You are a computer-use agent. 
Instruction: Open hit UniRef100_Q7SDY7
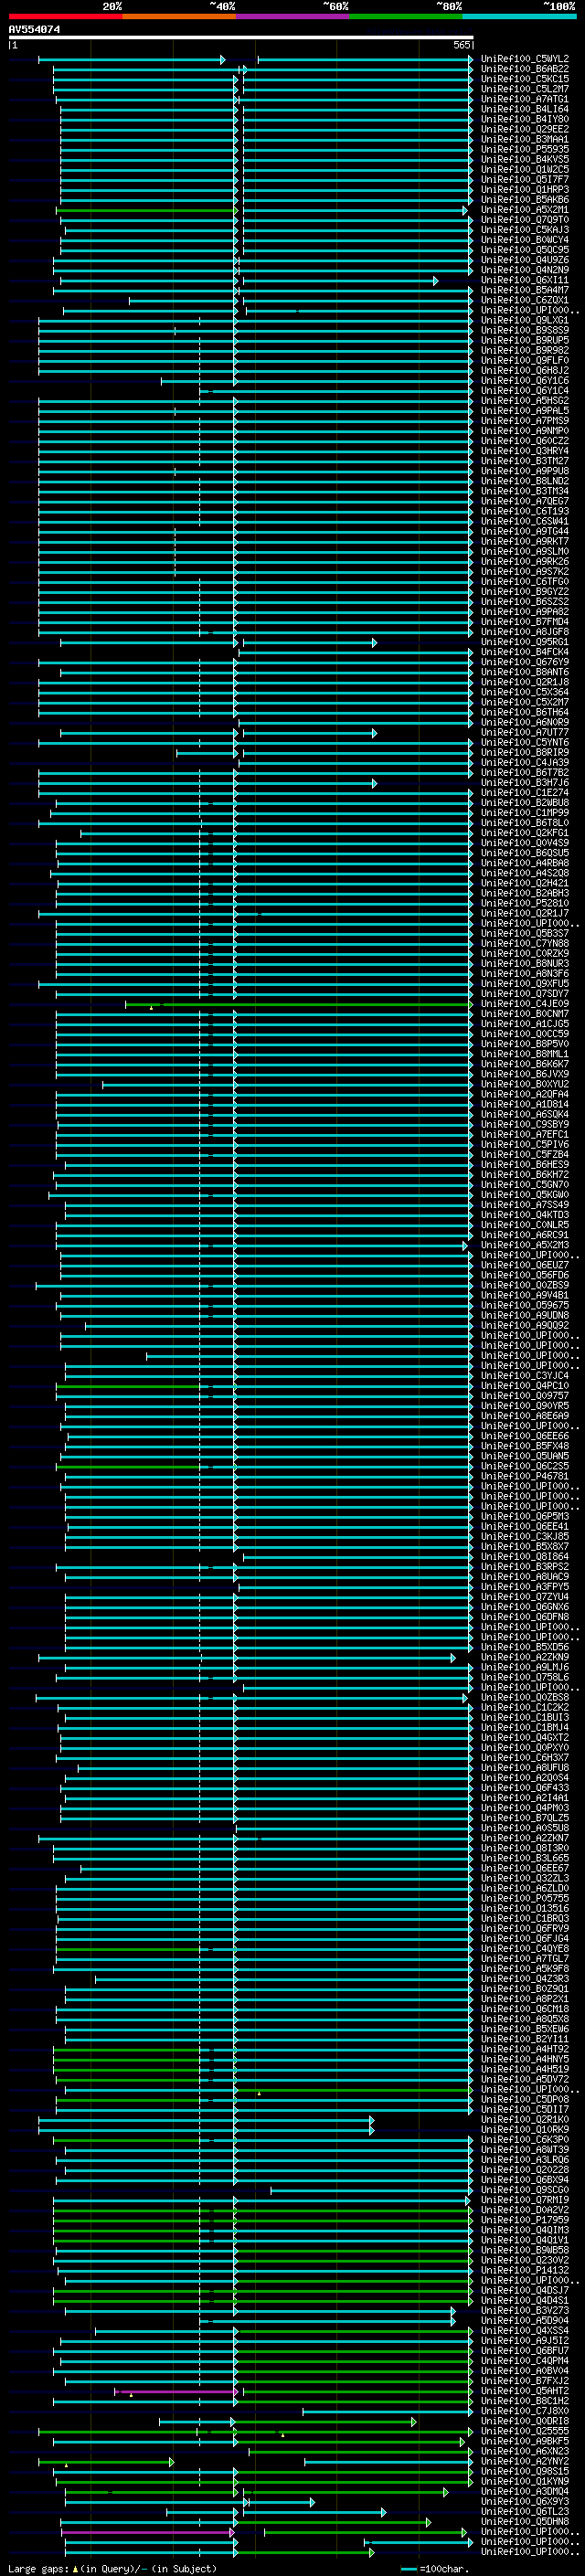pos(525,994)
